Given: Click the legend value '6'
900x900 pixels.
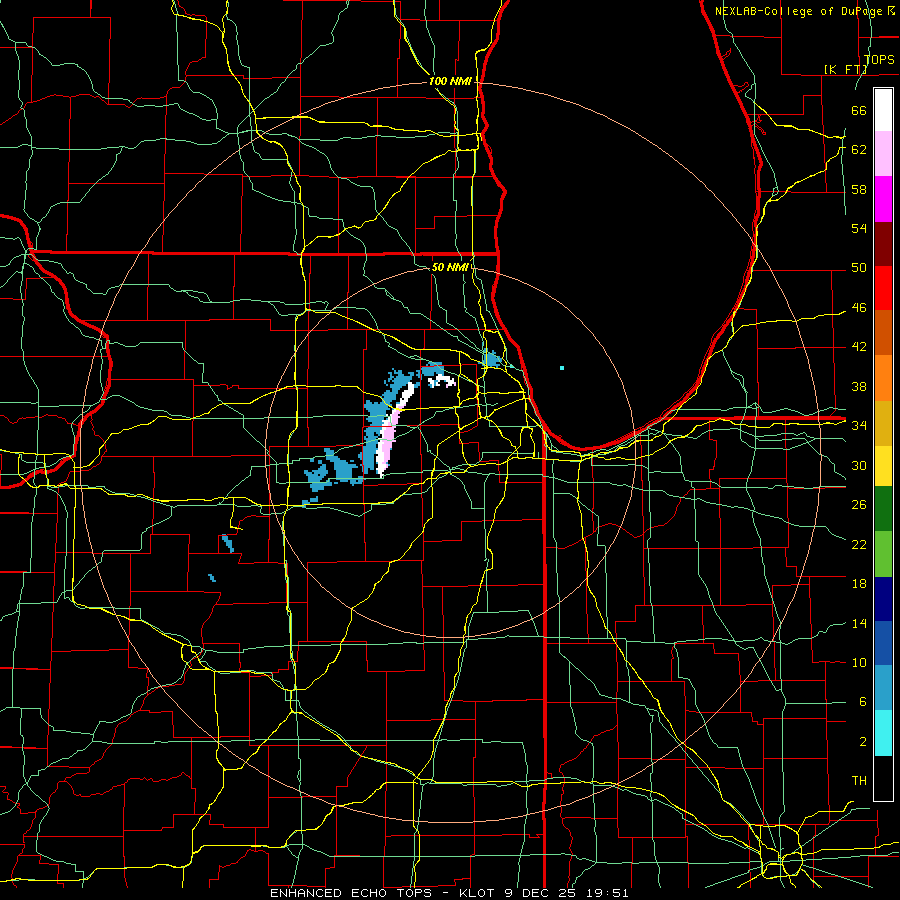Looking at the screenshot, I should coord(862,702).
